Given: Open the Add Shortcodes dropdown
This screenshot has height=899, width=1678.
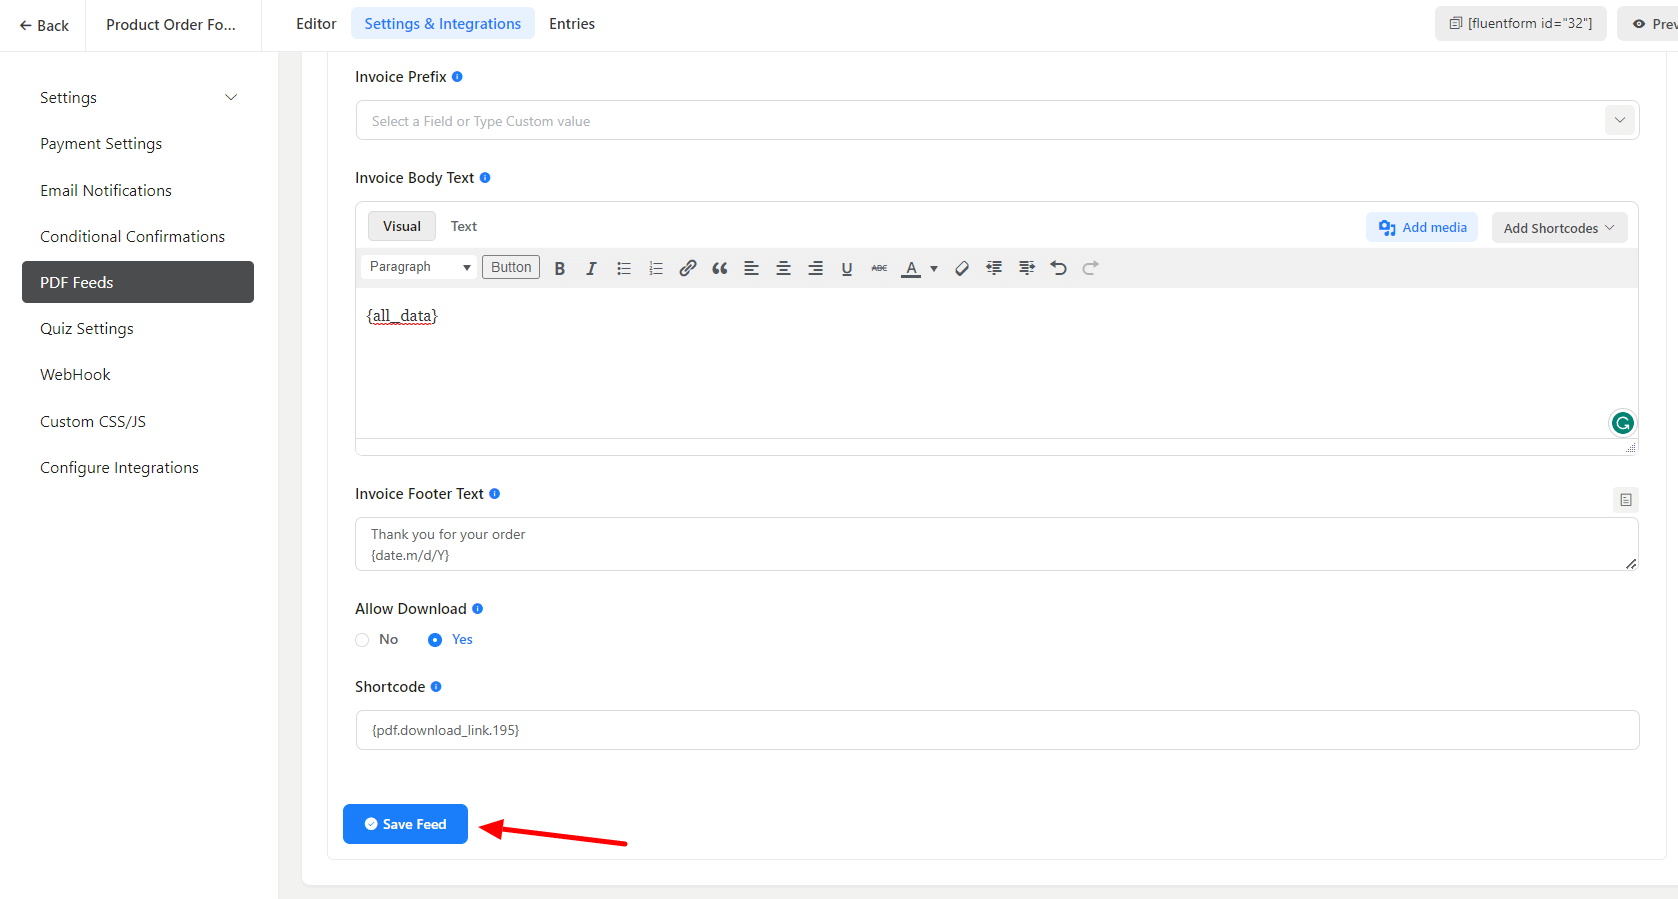Looking at the screenshot, I should [1558, 228].
